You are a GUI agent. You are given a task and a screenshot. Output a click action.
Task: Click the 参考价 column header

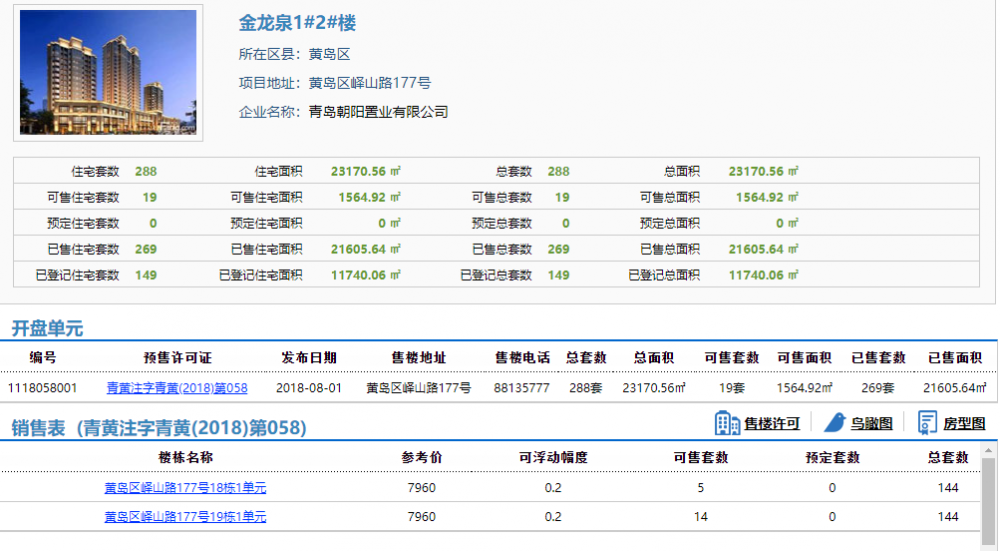coord(422,457)
